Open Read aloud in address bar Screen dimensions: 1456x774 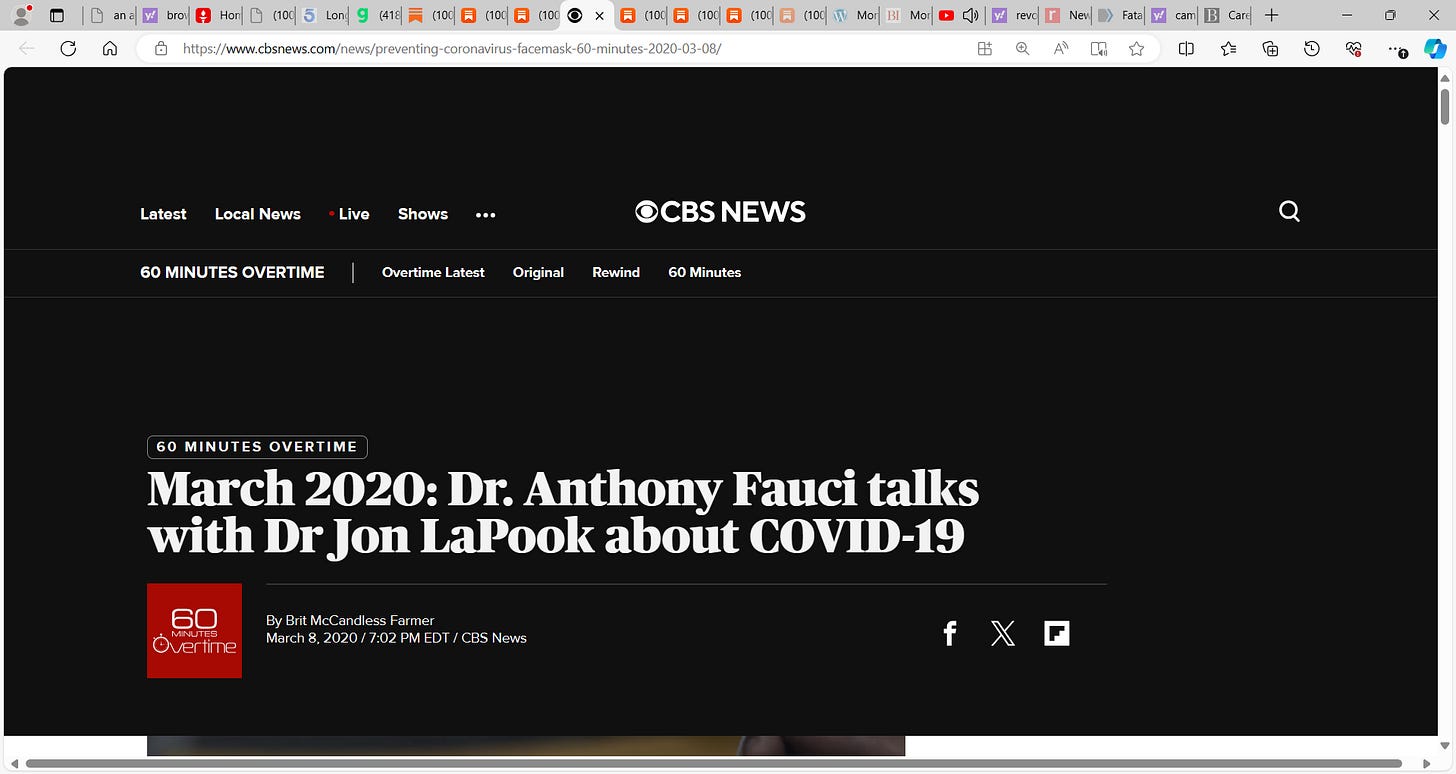point(1061,48)
